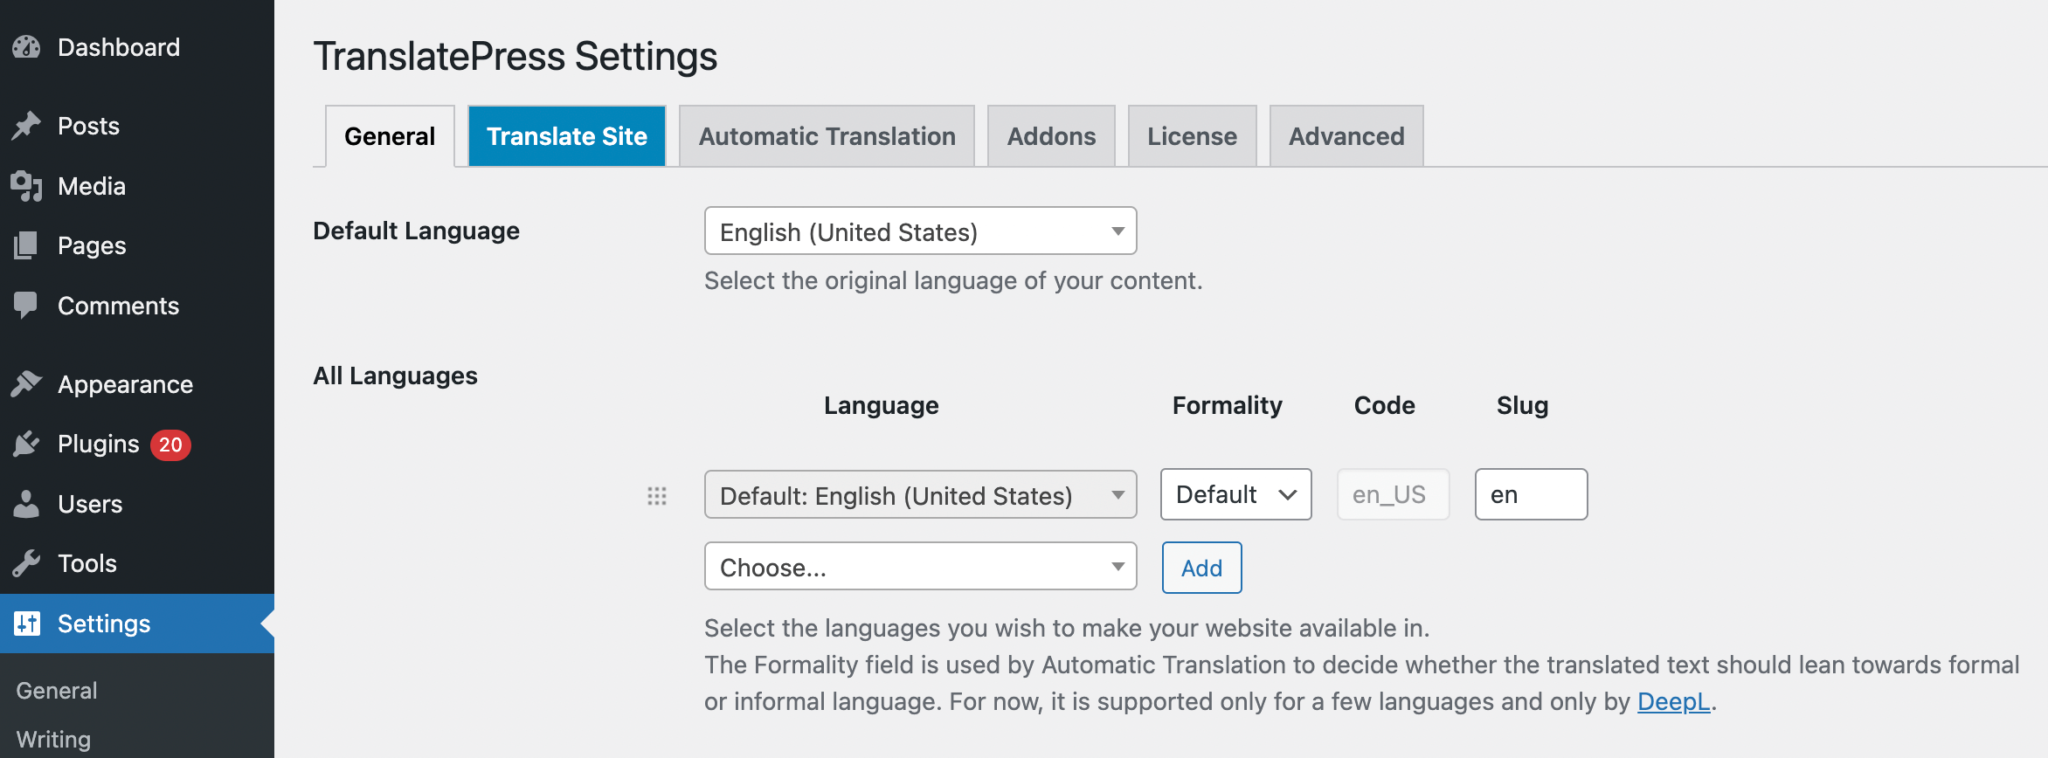Image resolution: width=2048 pixels, height=758 pixels.
Task: Click the Plugins plug icon
Action: (x=27, y=444)
